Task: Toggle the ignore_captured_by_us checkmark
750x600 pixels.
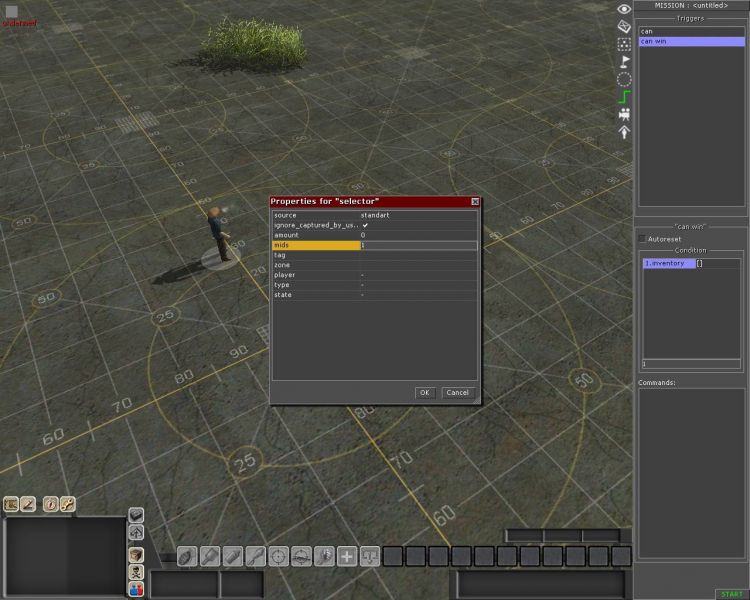Action: 365,225
